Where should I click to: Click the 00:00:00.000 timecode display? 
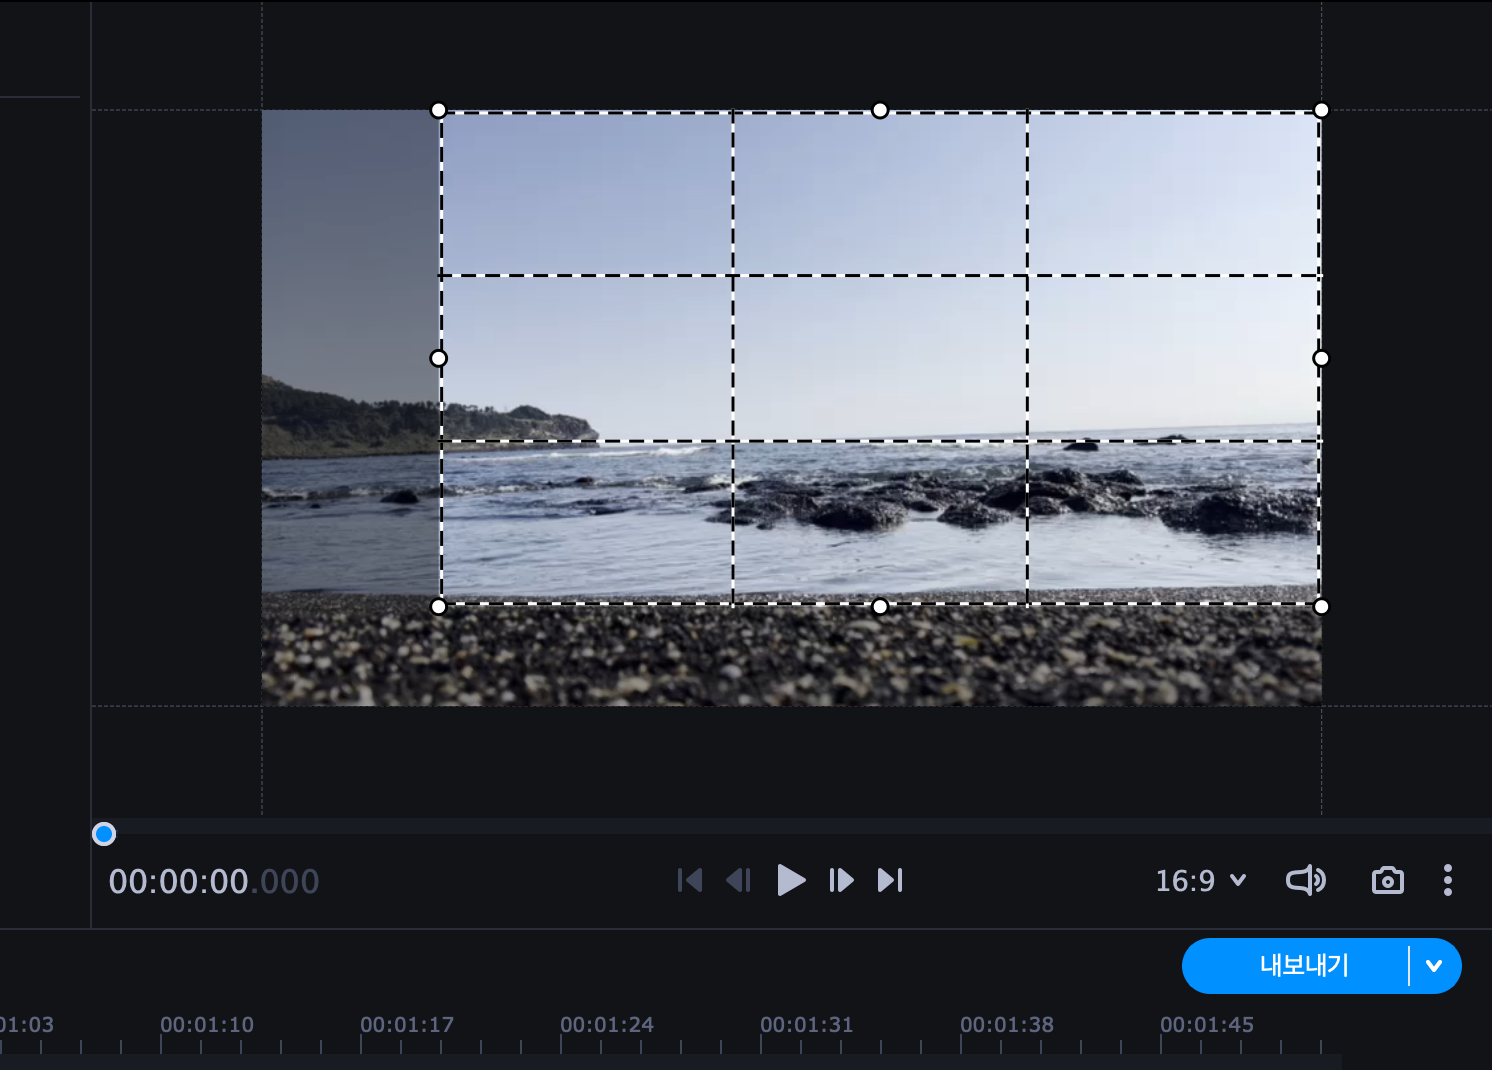point(214,882)
